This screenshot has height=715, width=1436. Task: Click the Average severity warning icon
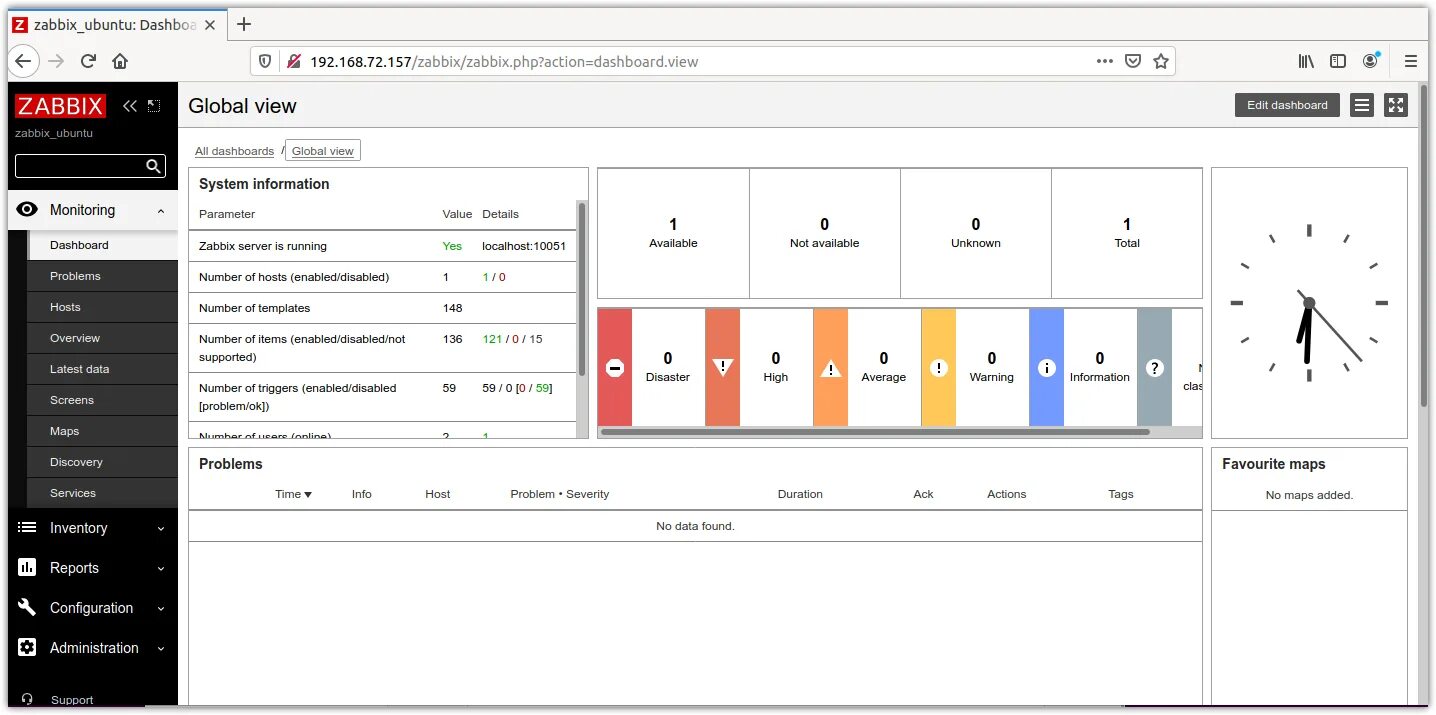tap(831, 368)
